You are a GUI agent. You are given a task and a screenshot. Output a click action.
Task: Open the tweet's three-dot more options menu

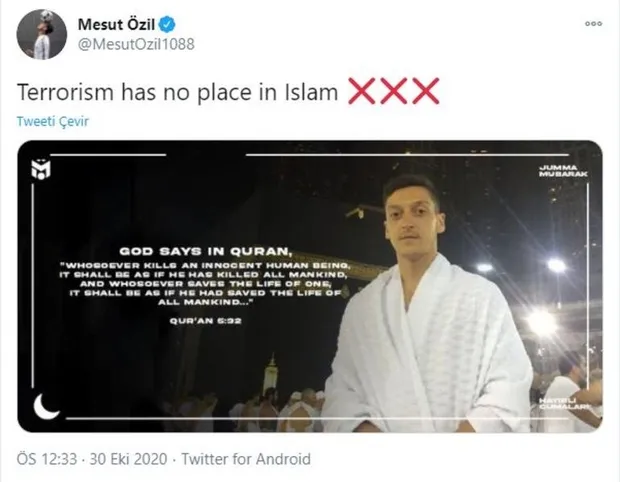click(594, 24)
